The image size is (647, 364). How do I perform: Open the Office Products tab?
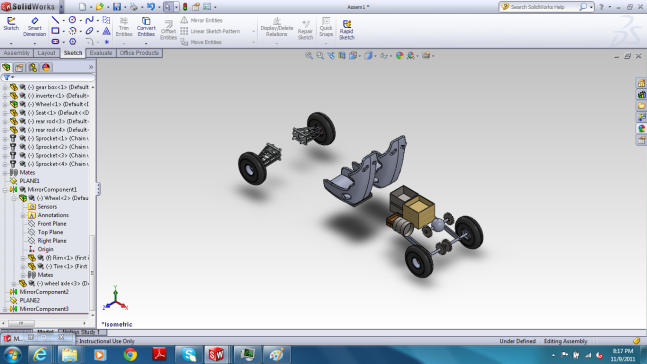click(139, 53)
